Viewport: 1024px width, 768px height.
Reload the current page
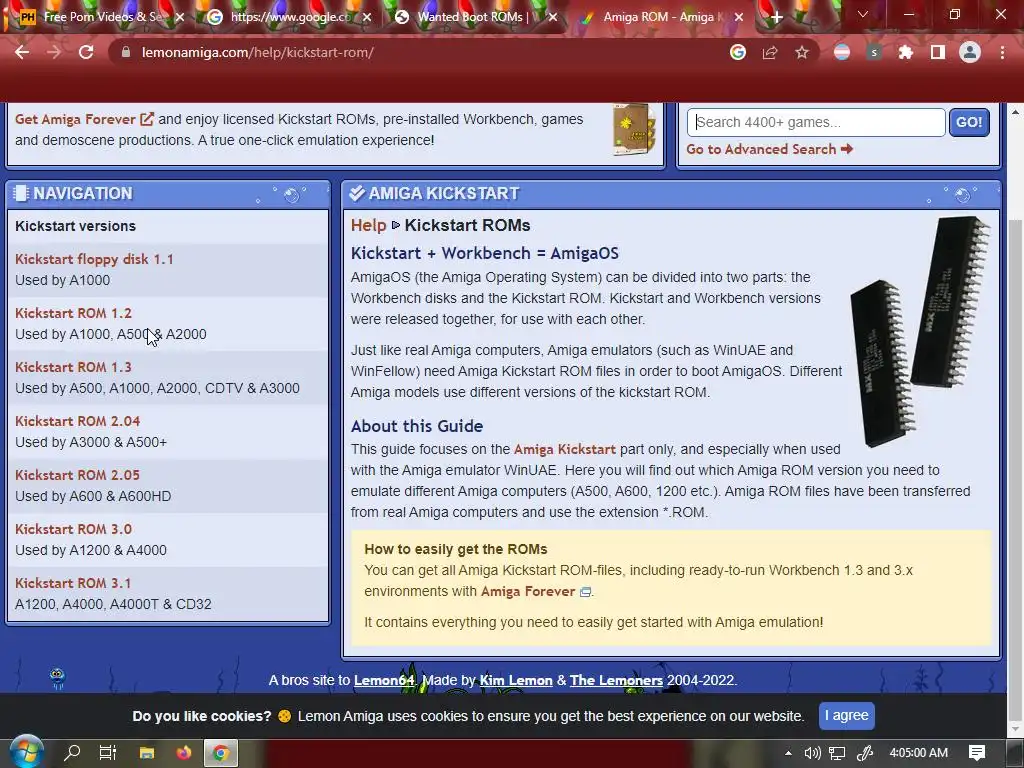(x=86, y=52)
